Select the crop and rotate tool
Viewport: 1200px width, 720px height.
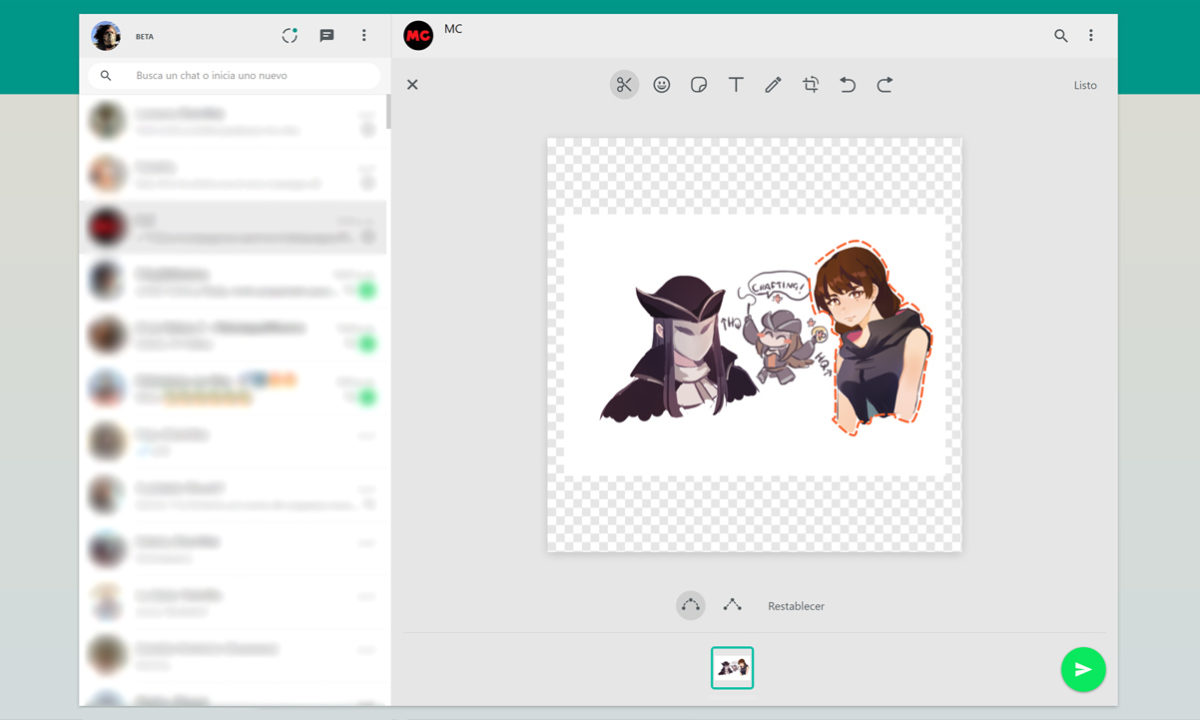[x=810, y=85]
